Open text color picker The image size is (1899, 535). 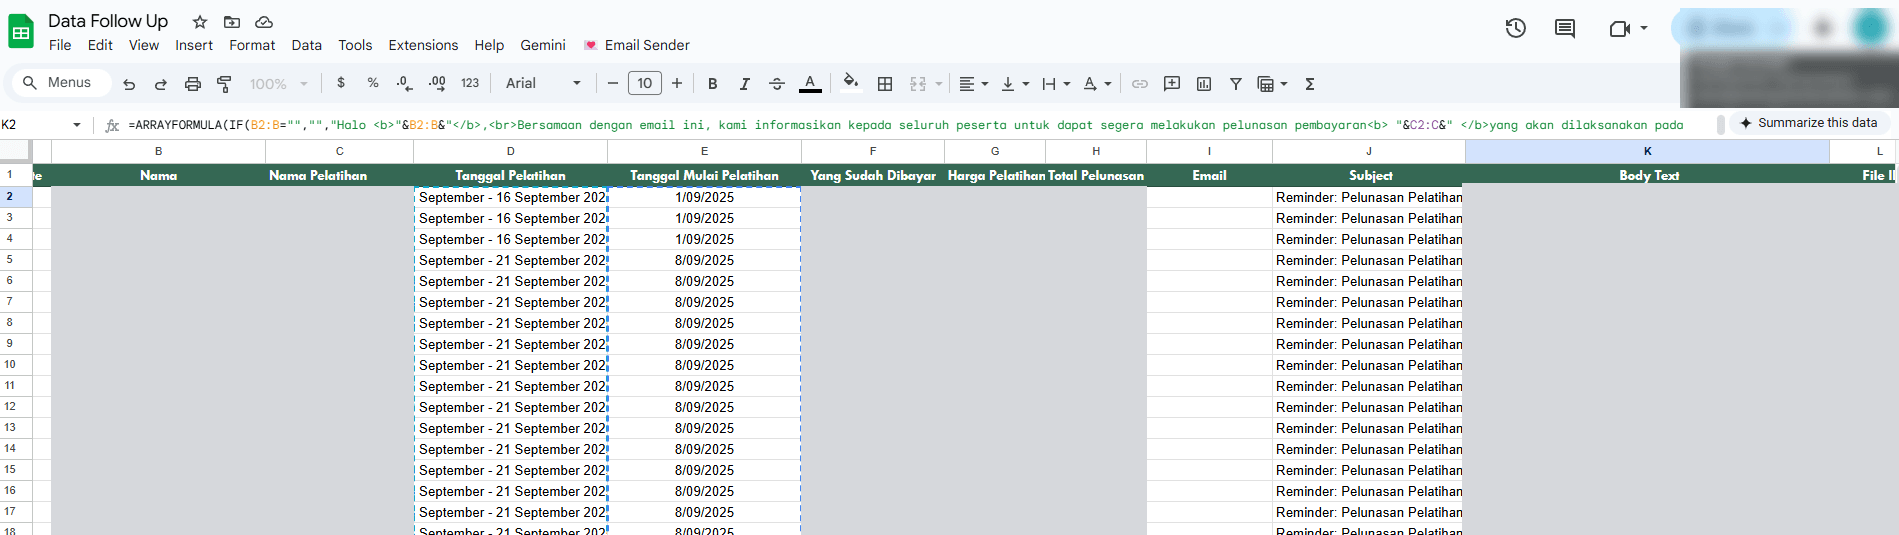(x=810, y=84)
